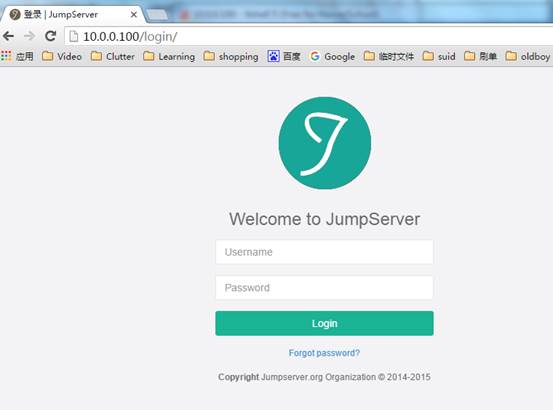
Task: Click the Welcome to JumpServer heading
Action: [x=324, y=219]
